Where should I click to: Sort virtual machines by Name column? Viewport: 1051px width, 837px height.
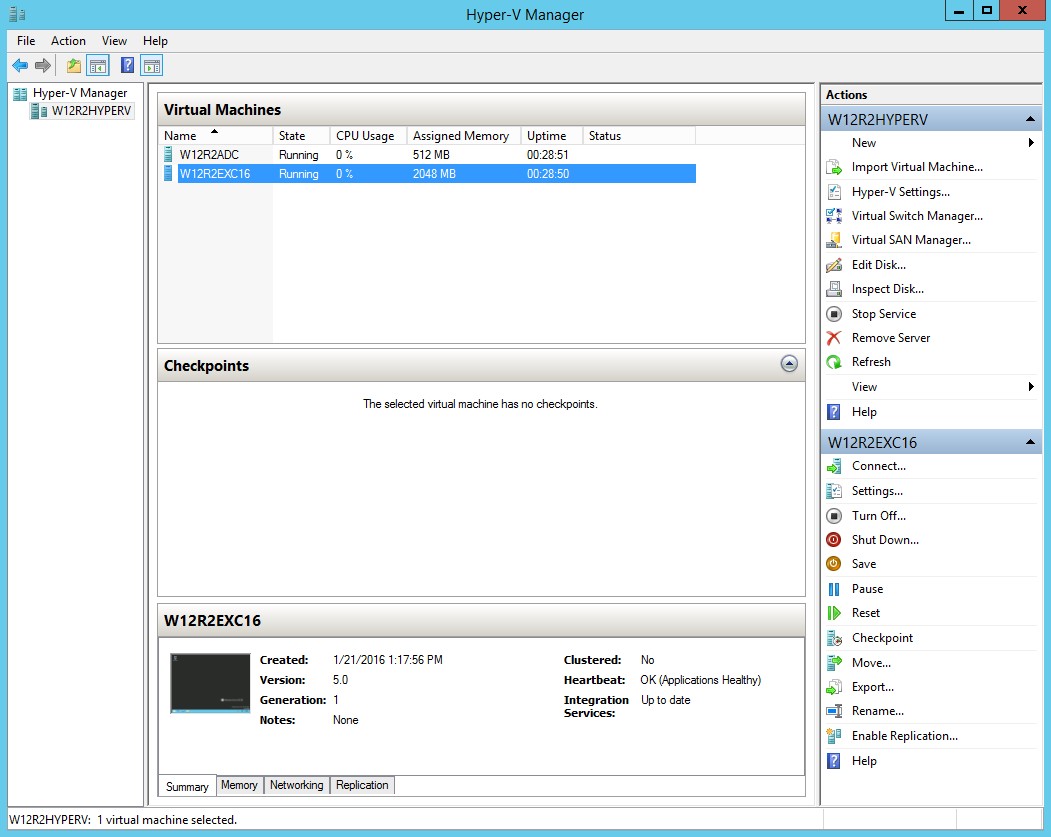pyautogui.click(x=216, y=135)
